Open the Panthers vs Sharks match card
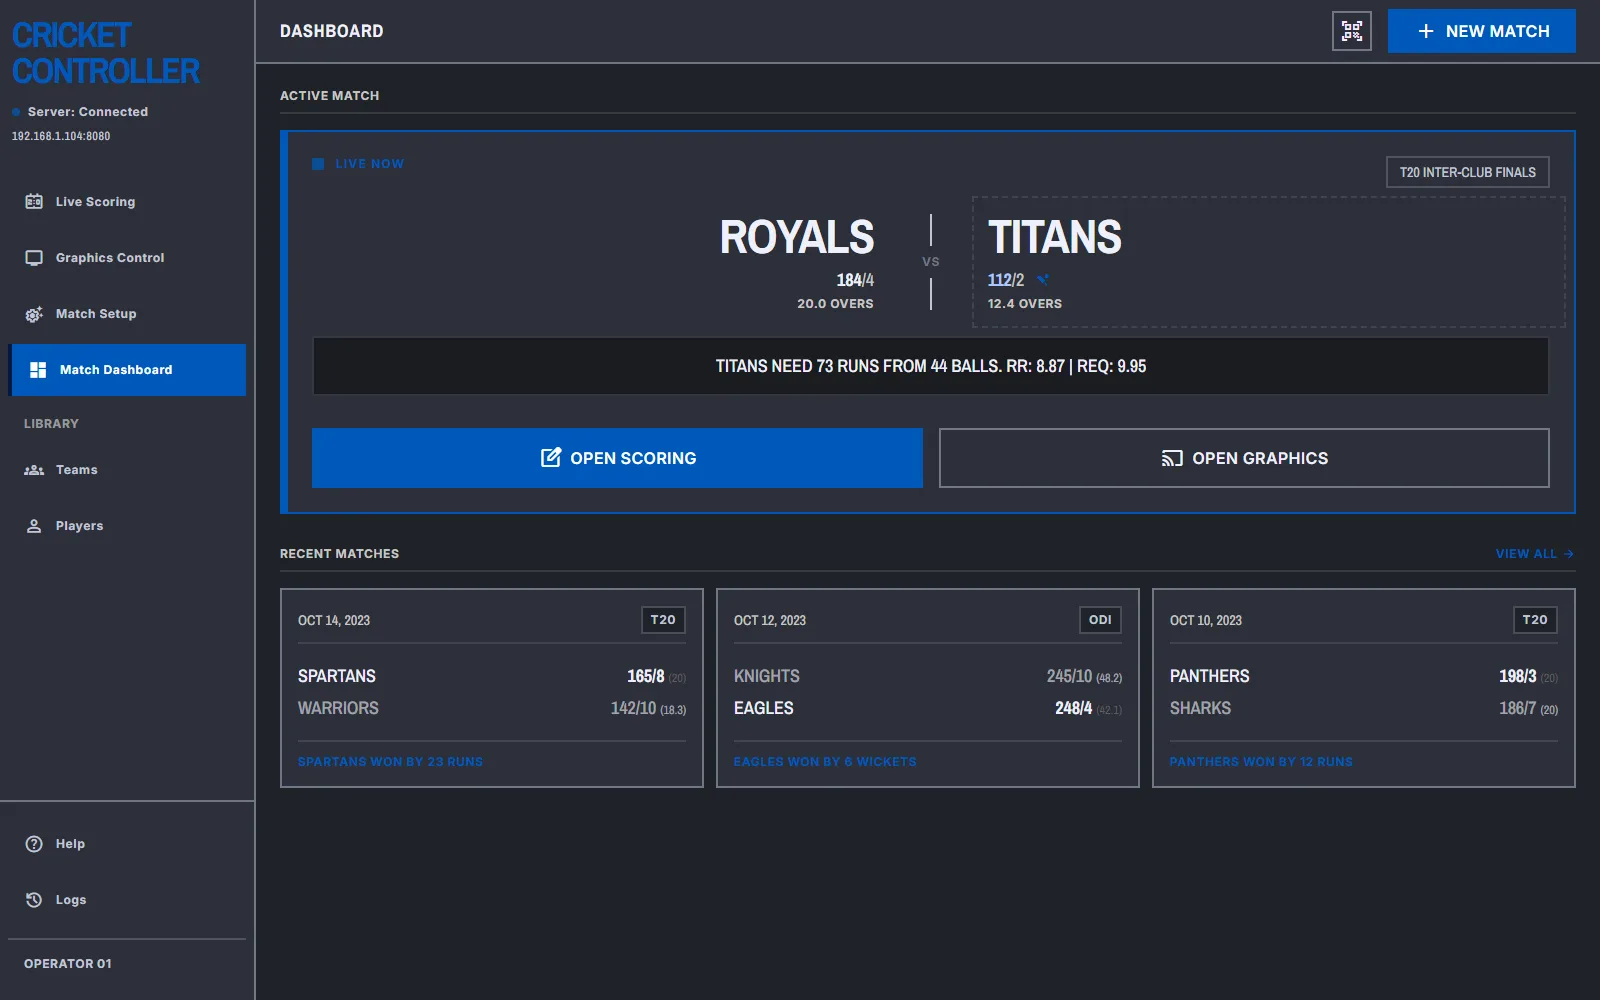Image resolution: width=1600 pixels, height=1000 pixels. tap(1364, 688)
